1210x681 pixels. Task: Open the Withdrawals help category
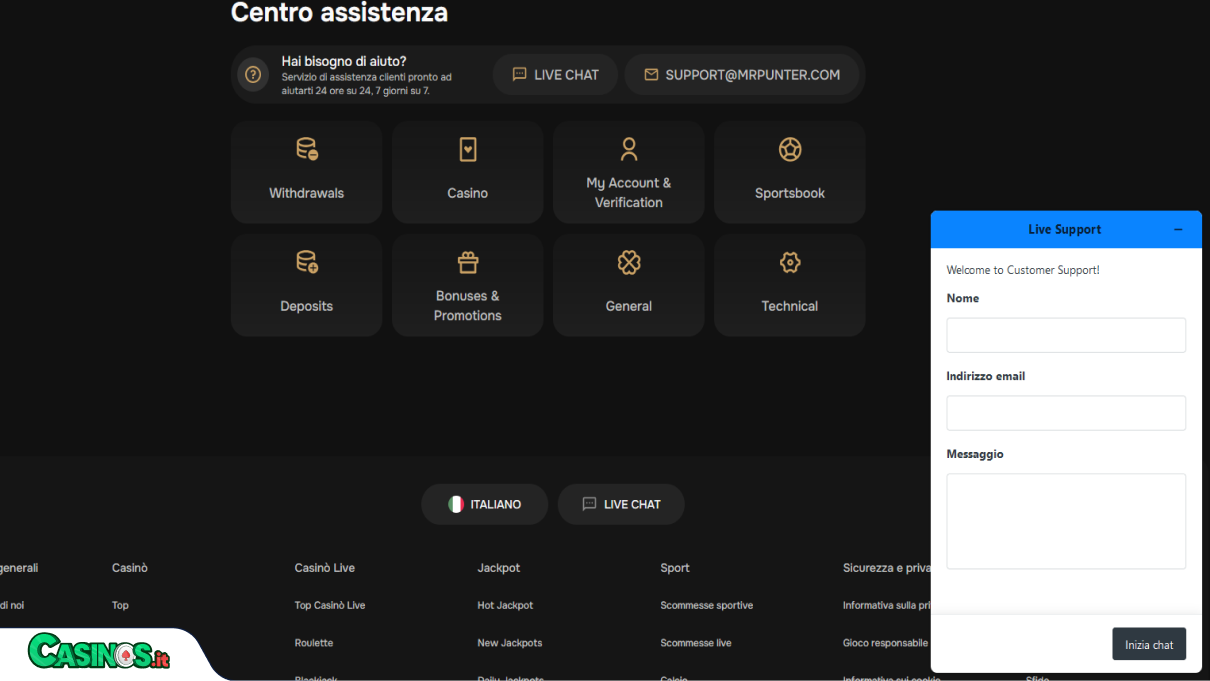point(306,172)
